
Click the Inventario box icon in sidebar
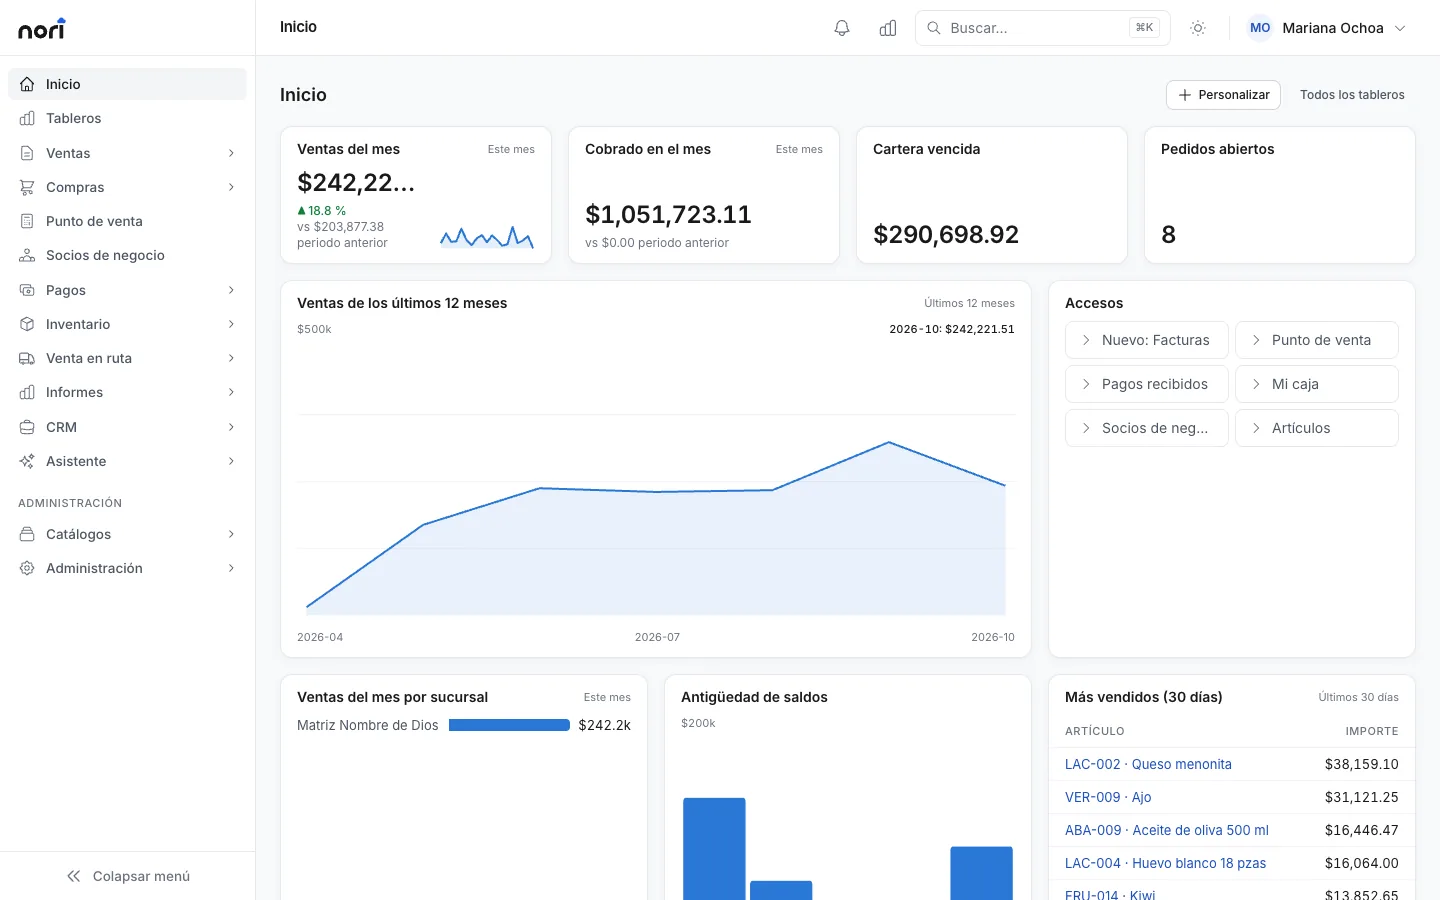tap(27, 324)
